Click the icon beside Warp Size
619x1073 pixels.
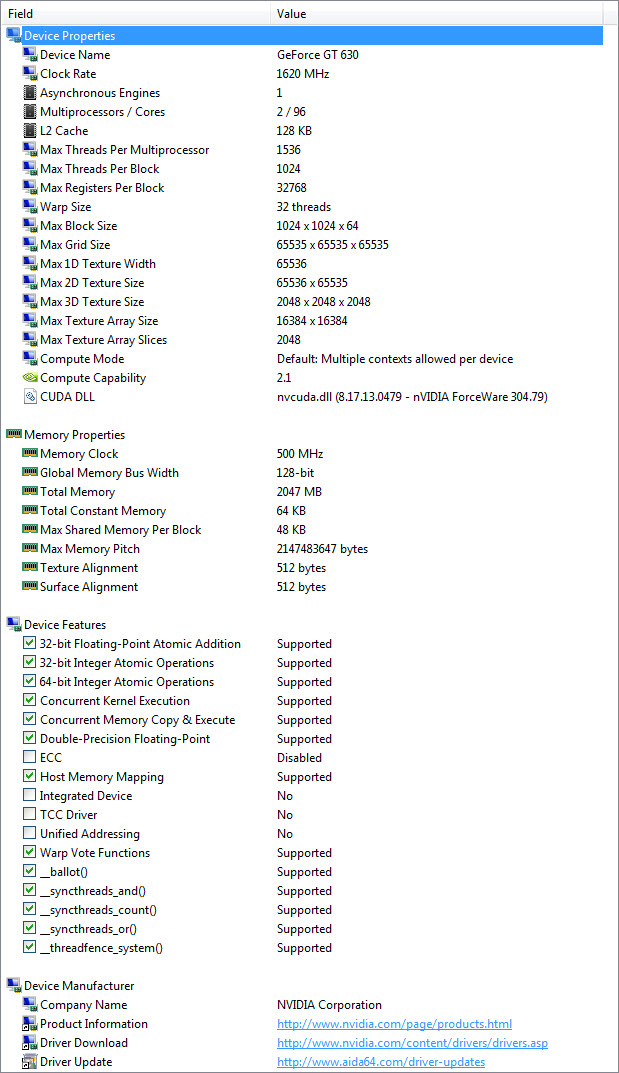click(x=29, y=207)
